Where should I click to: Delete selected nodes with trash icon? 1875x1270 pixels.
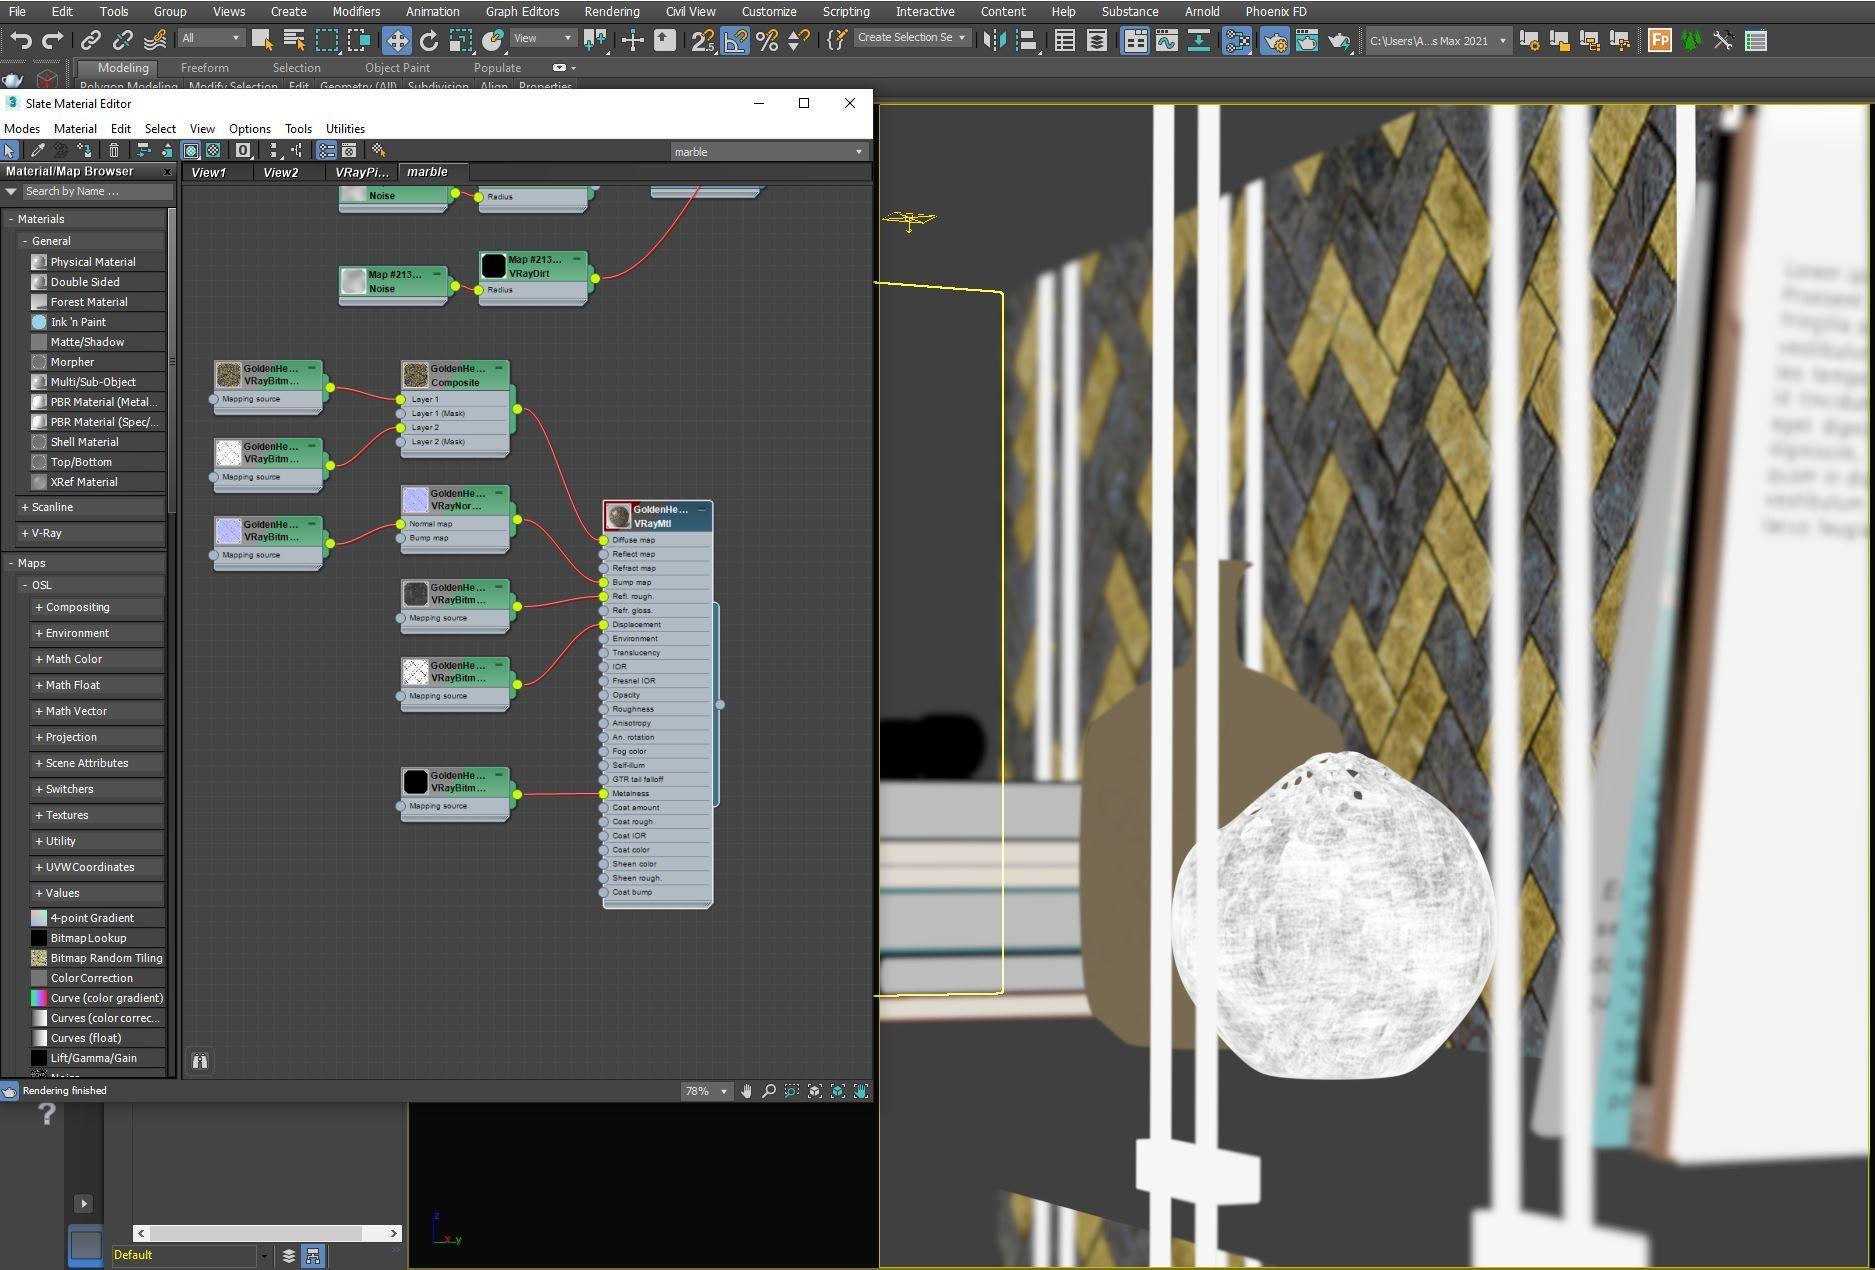(114, 150)
